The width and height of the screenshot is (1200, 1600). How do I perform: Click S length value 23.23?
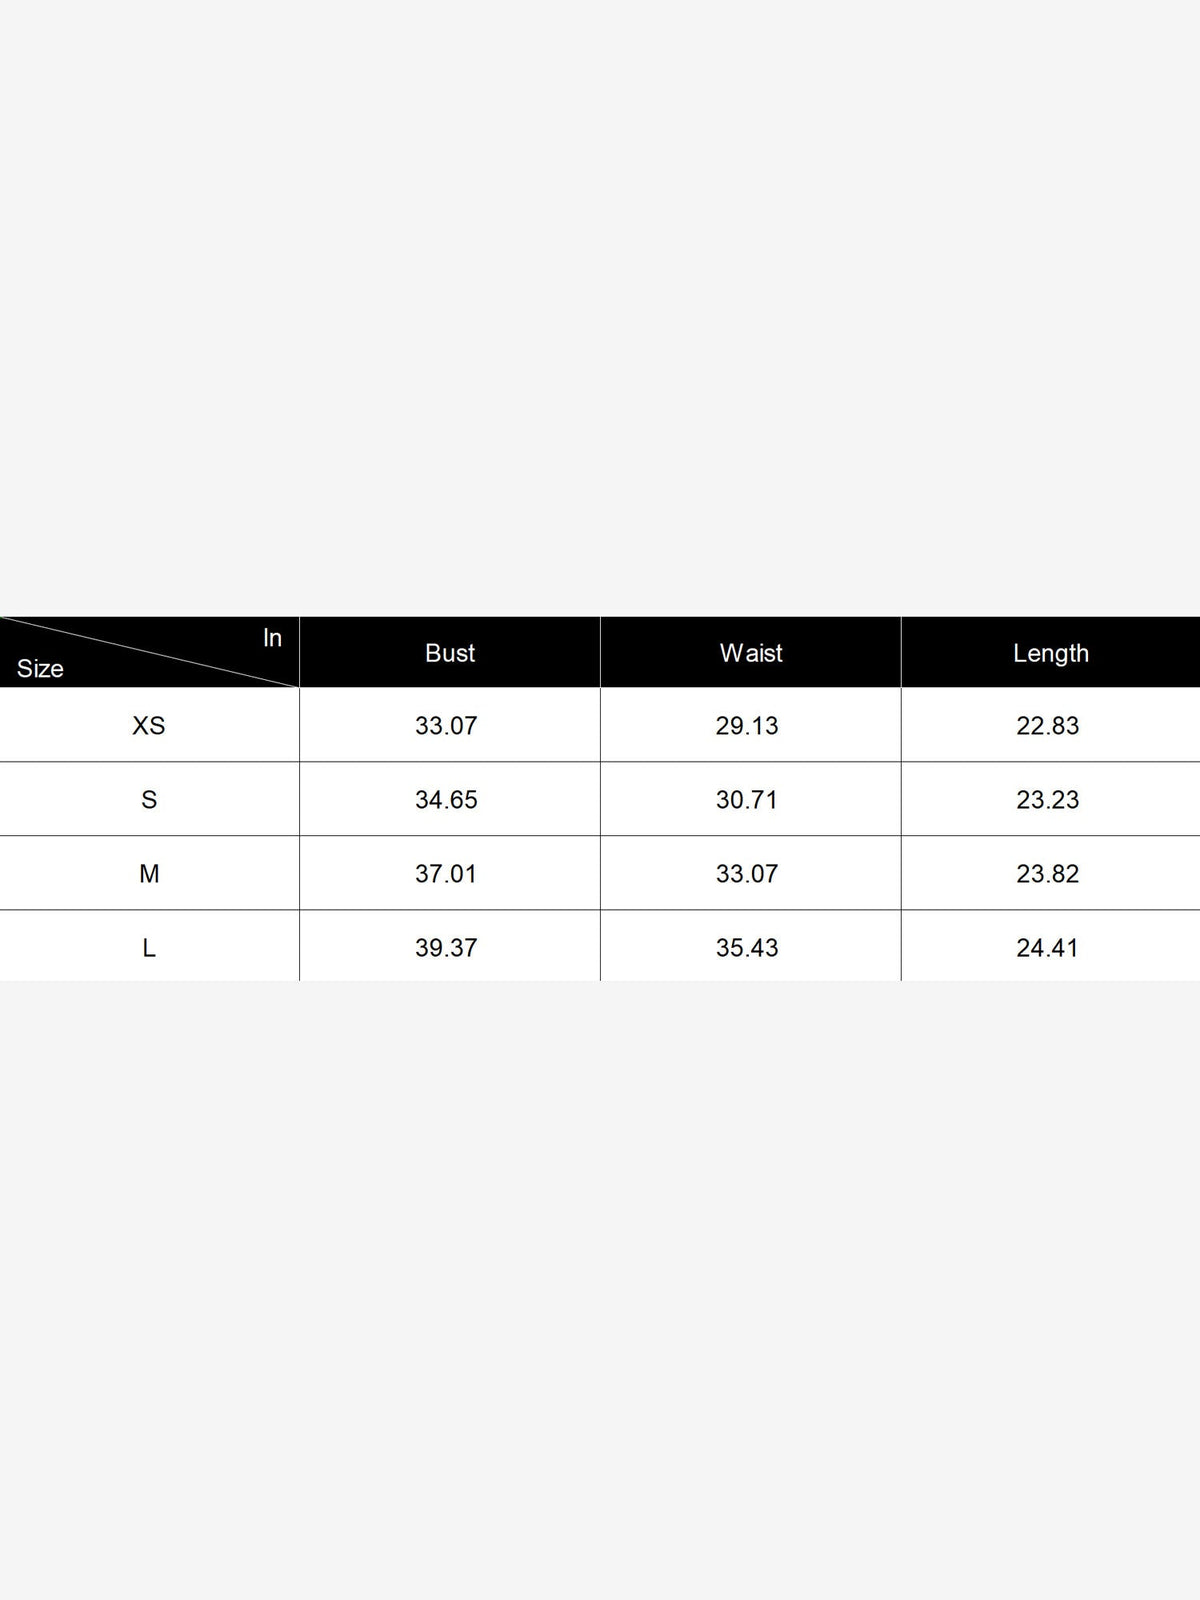point(1048,800)
